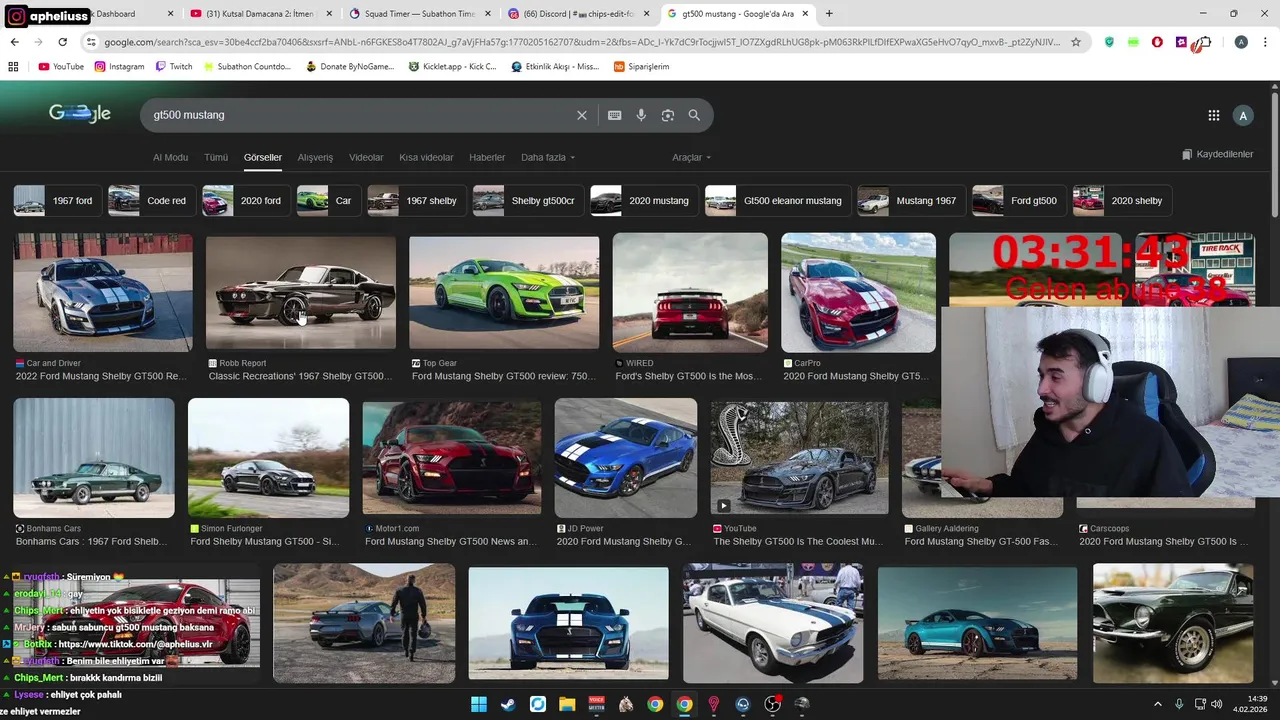Switch to the Haberler tab
This screenshot has height=720, width=1280.
pos(487,157)
